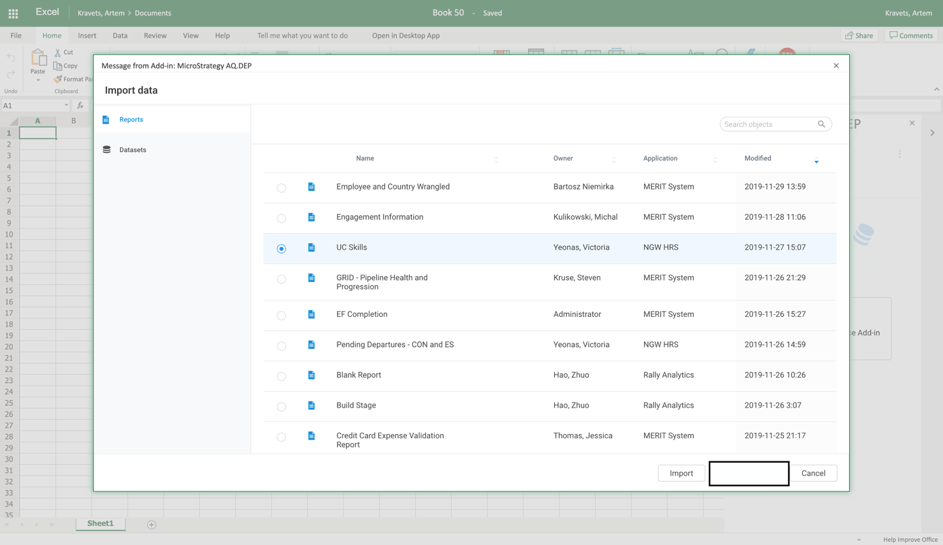The height and width of the screenshot is (545, 943).
Task: Sort reports by Name column arrows
Action: 496,159
